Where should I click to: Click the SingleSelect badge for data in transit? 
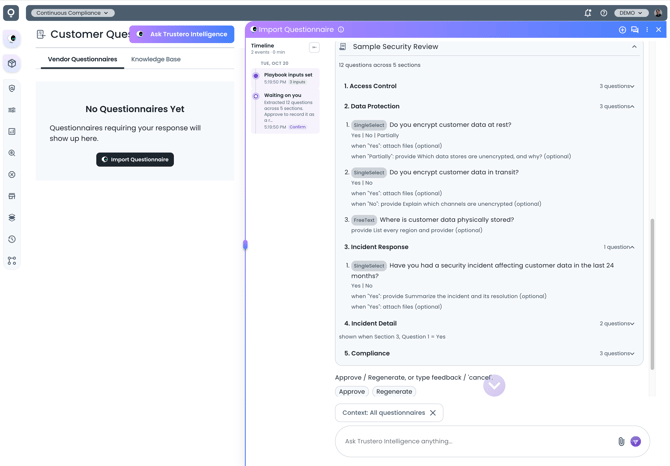coord(369,173)
